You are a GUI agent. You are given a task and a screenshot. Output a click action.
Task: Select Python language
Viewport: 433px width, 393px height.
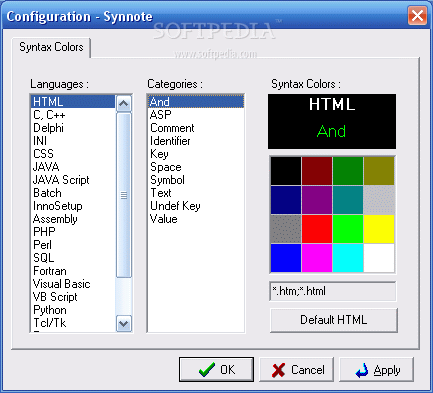73,310
